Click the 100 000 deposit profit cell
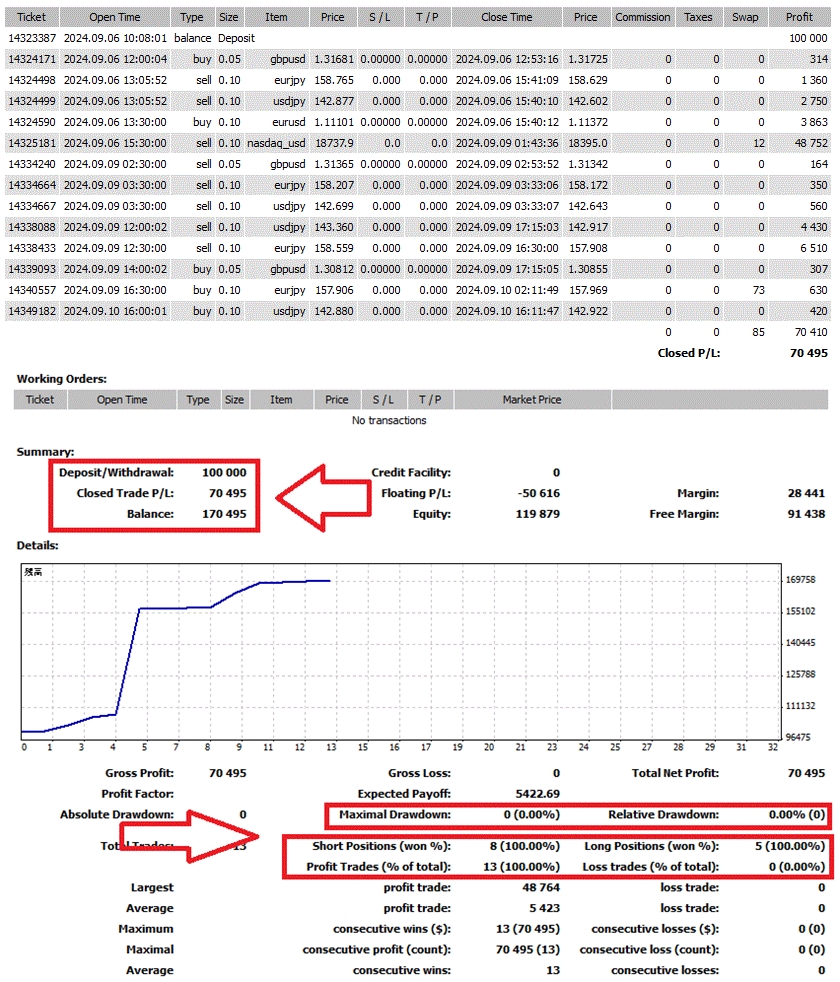This screenshot has height=982, width=840. pyautogui.click(x=808, y=38)
